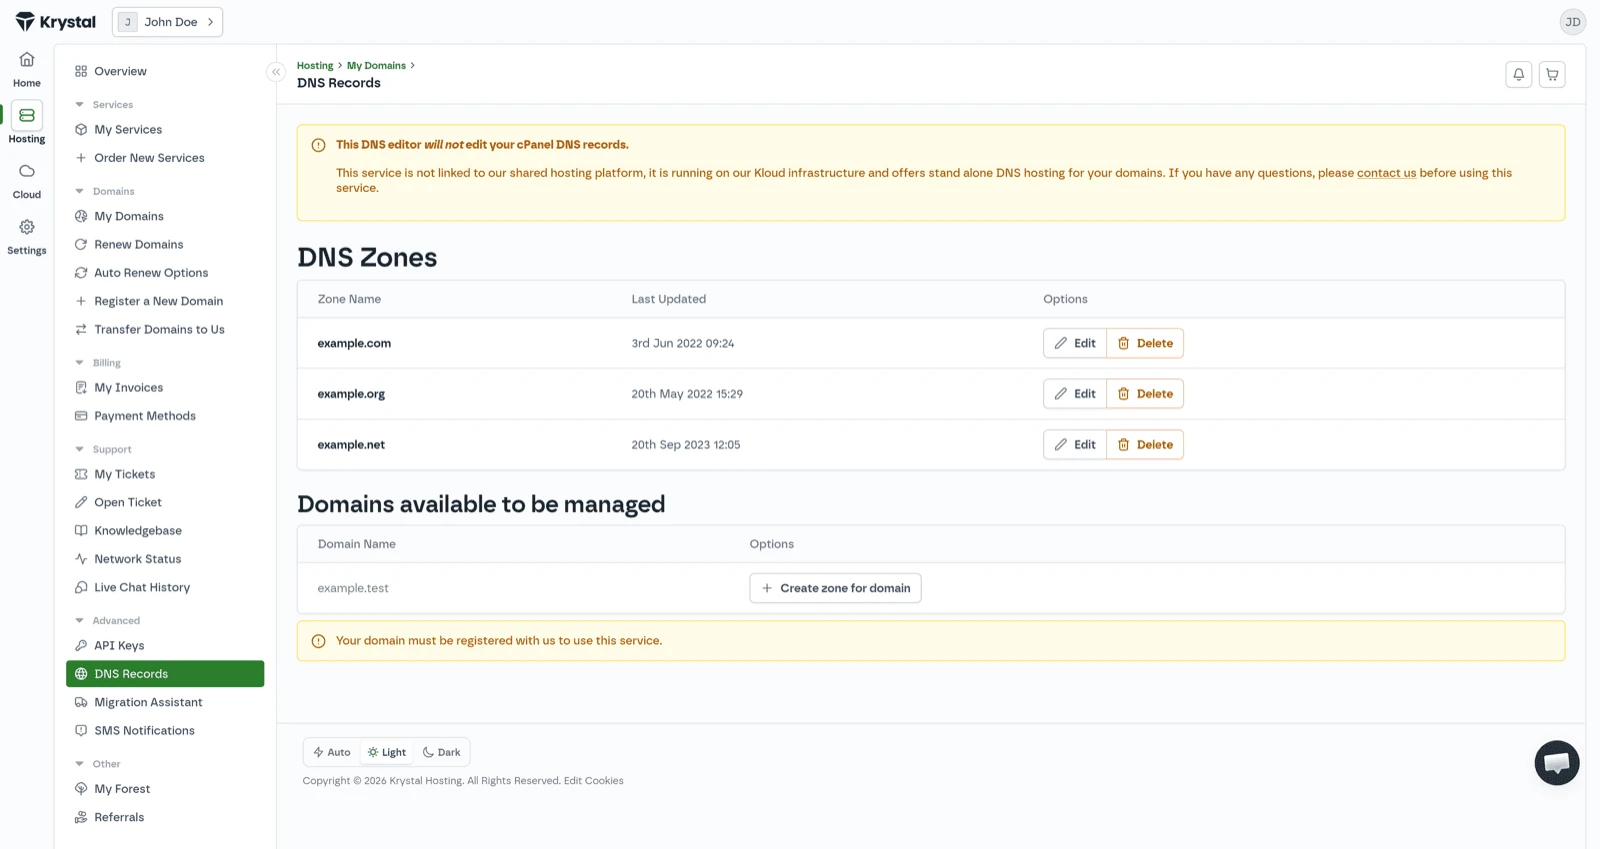Image resolution: width=1600 pixels, height=849 pixels.
Task: Collapse the Advanced section
Action: click(108, 620)
